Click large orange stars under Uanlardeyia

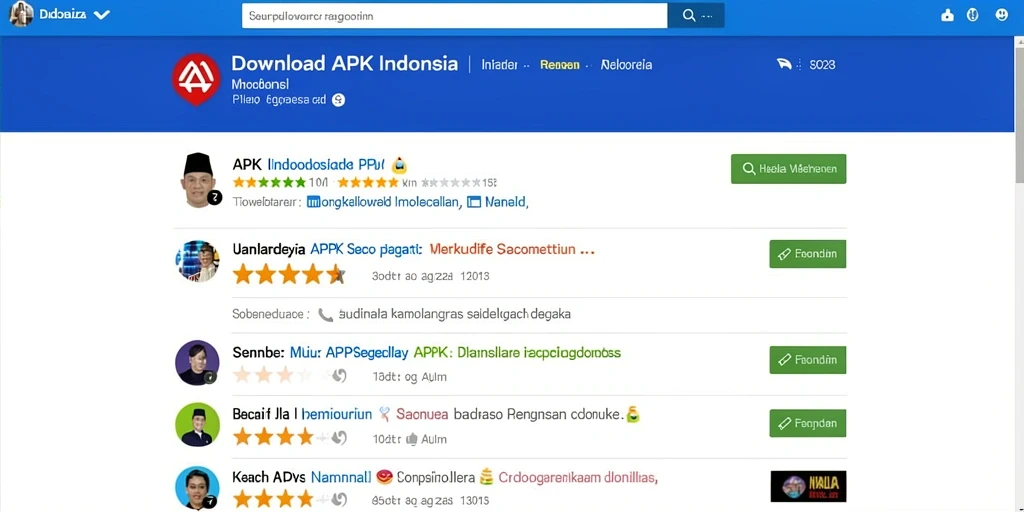click(289, 274)
